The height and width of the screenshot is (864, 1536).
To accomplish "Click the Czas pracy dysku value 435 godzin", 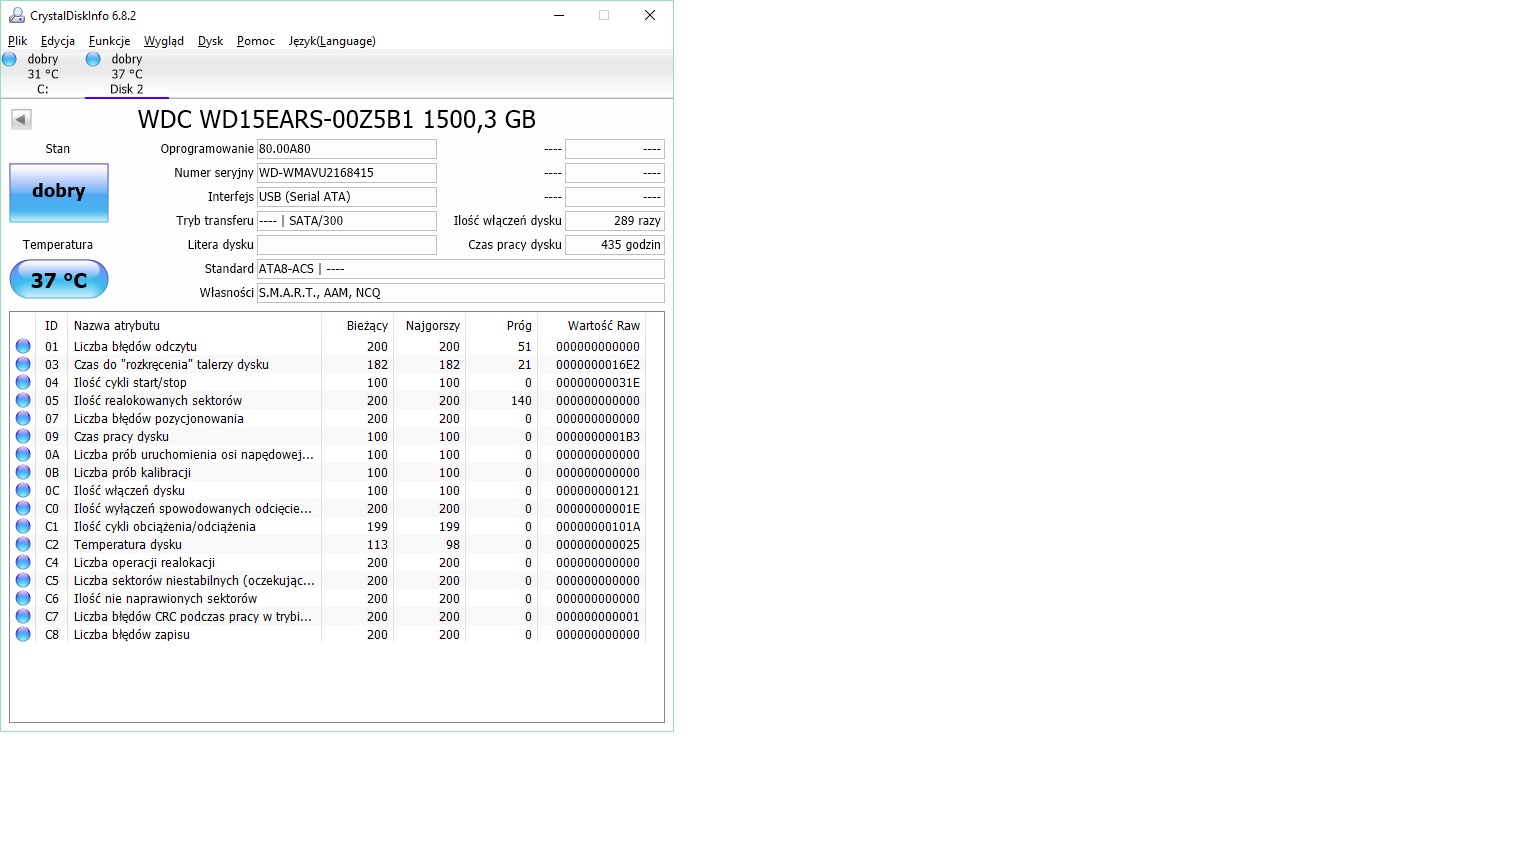I will click(x=615, y=245).
